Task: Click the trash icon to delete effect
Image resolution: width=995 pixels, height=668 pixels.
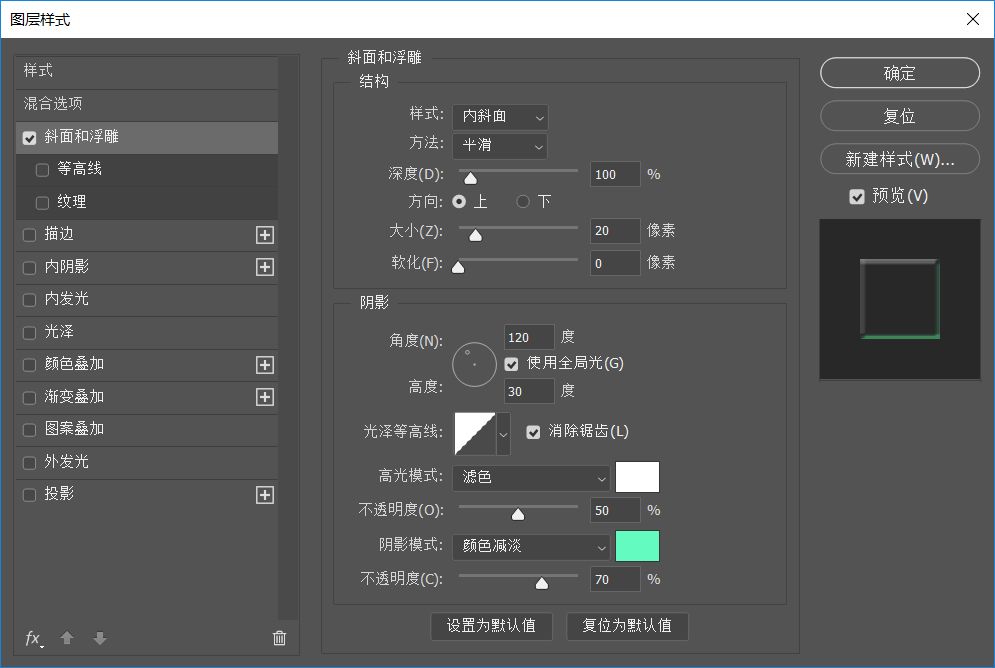Action: (279, 638)
